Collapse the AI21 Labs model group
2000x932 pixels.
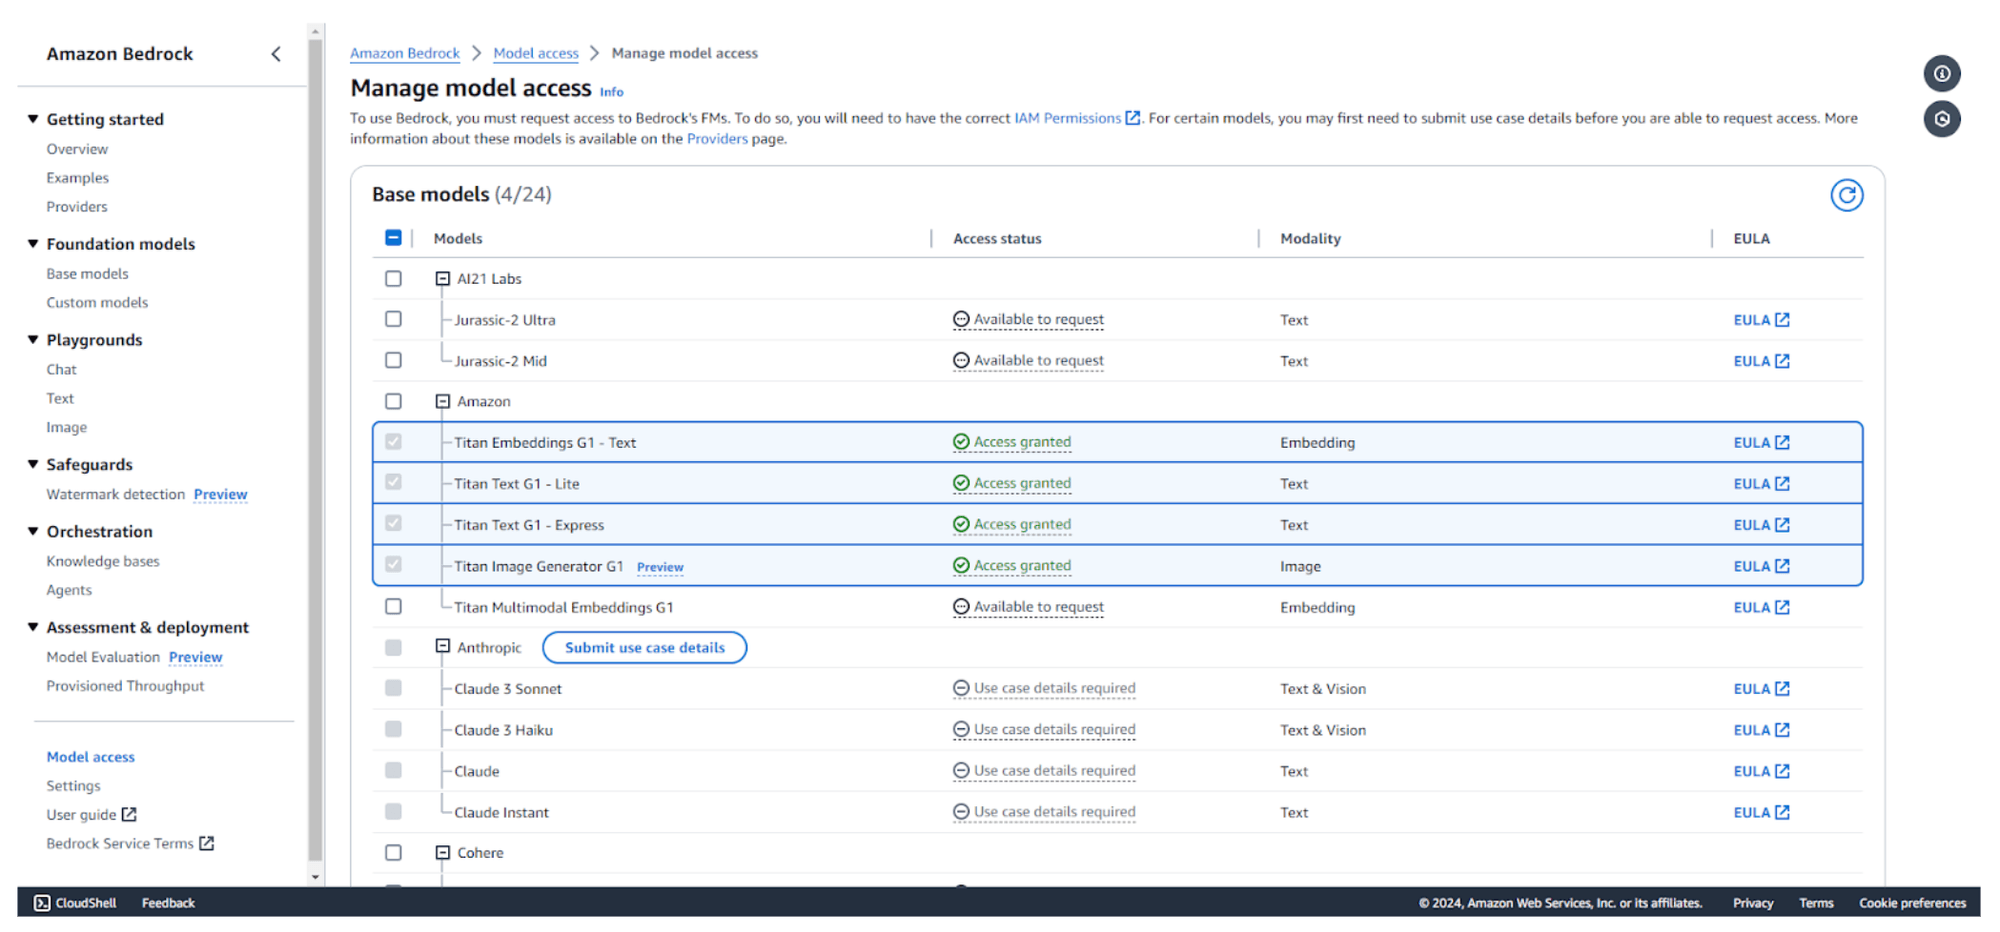[x=442, y=279]
